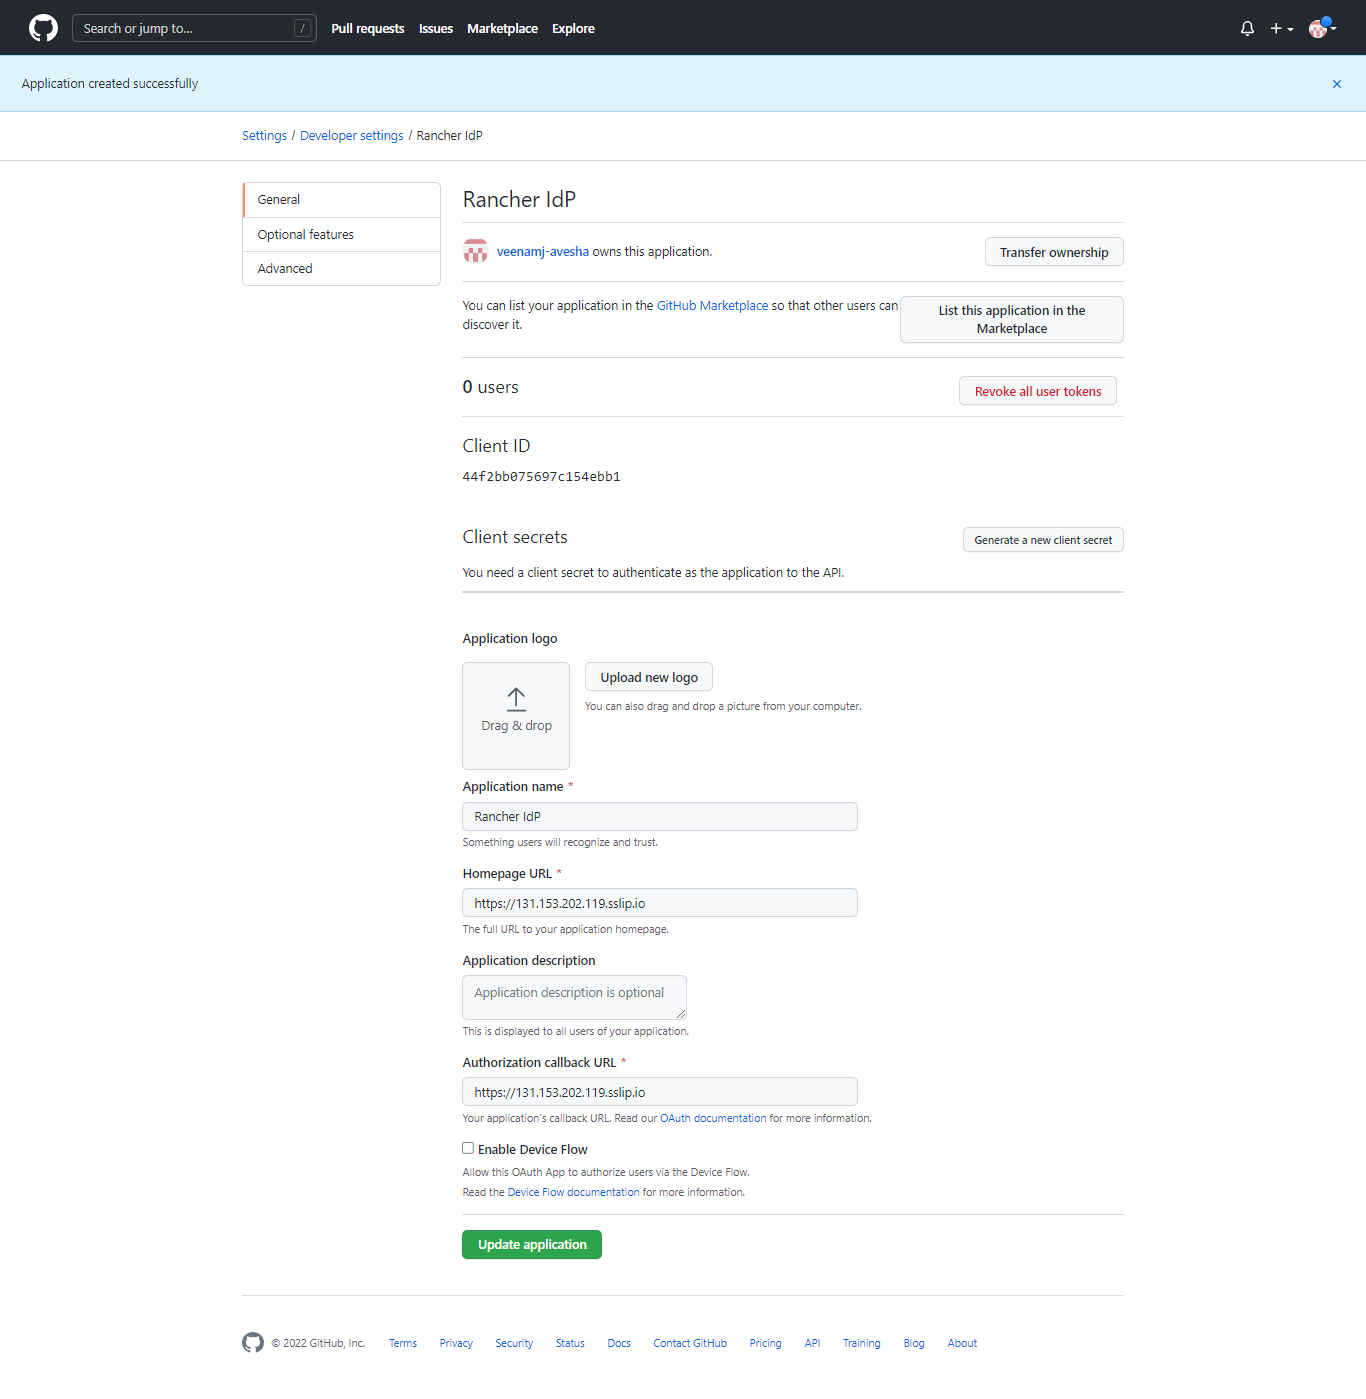Open Issues in top navigation
Screen dimensions: 1366x1399
[436, 28]
